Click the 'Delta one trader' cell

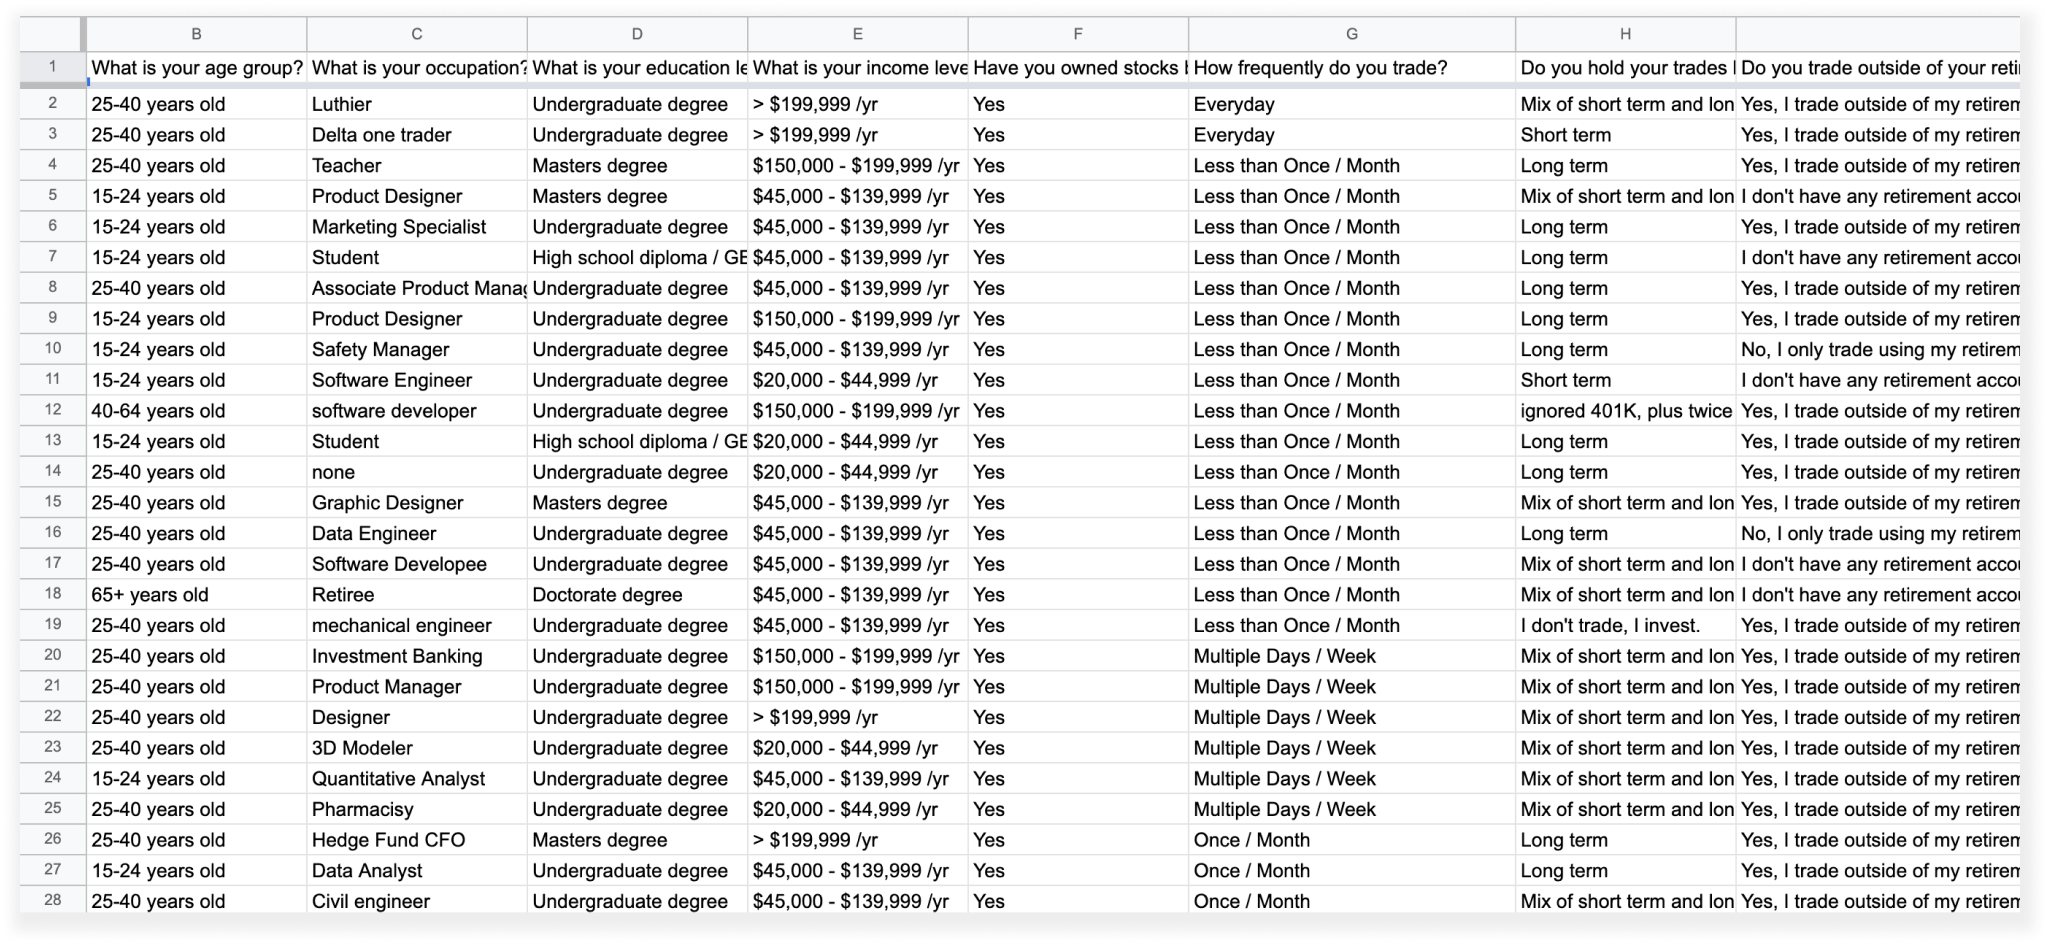tap(417, 135)
